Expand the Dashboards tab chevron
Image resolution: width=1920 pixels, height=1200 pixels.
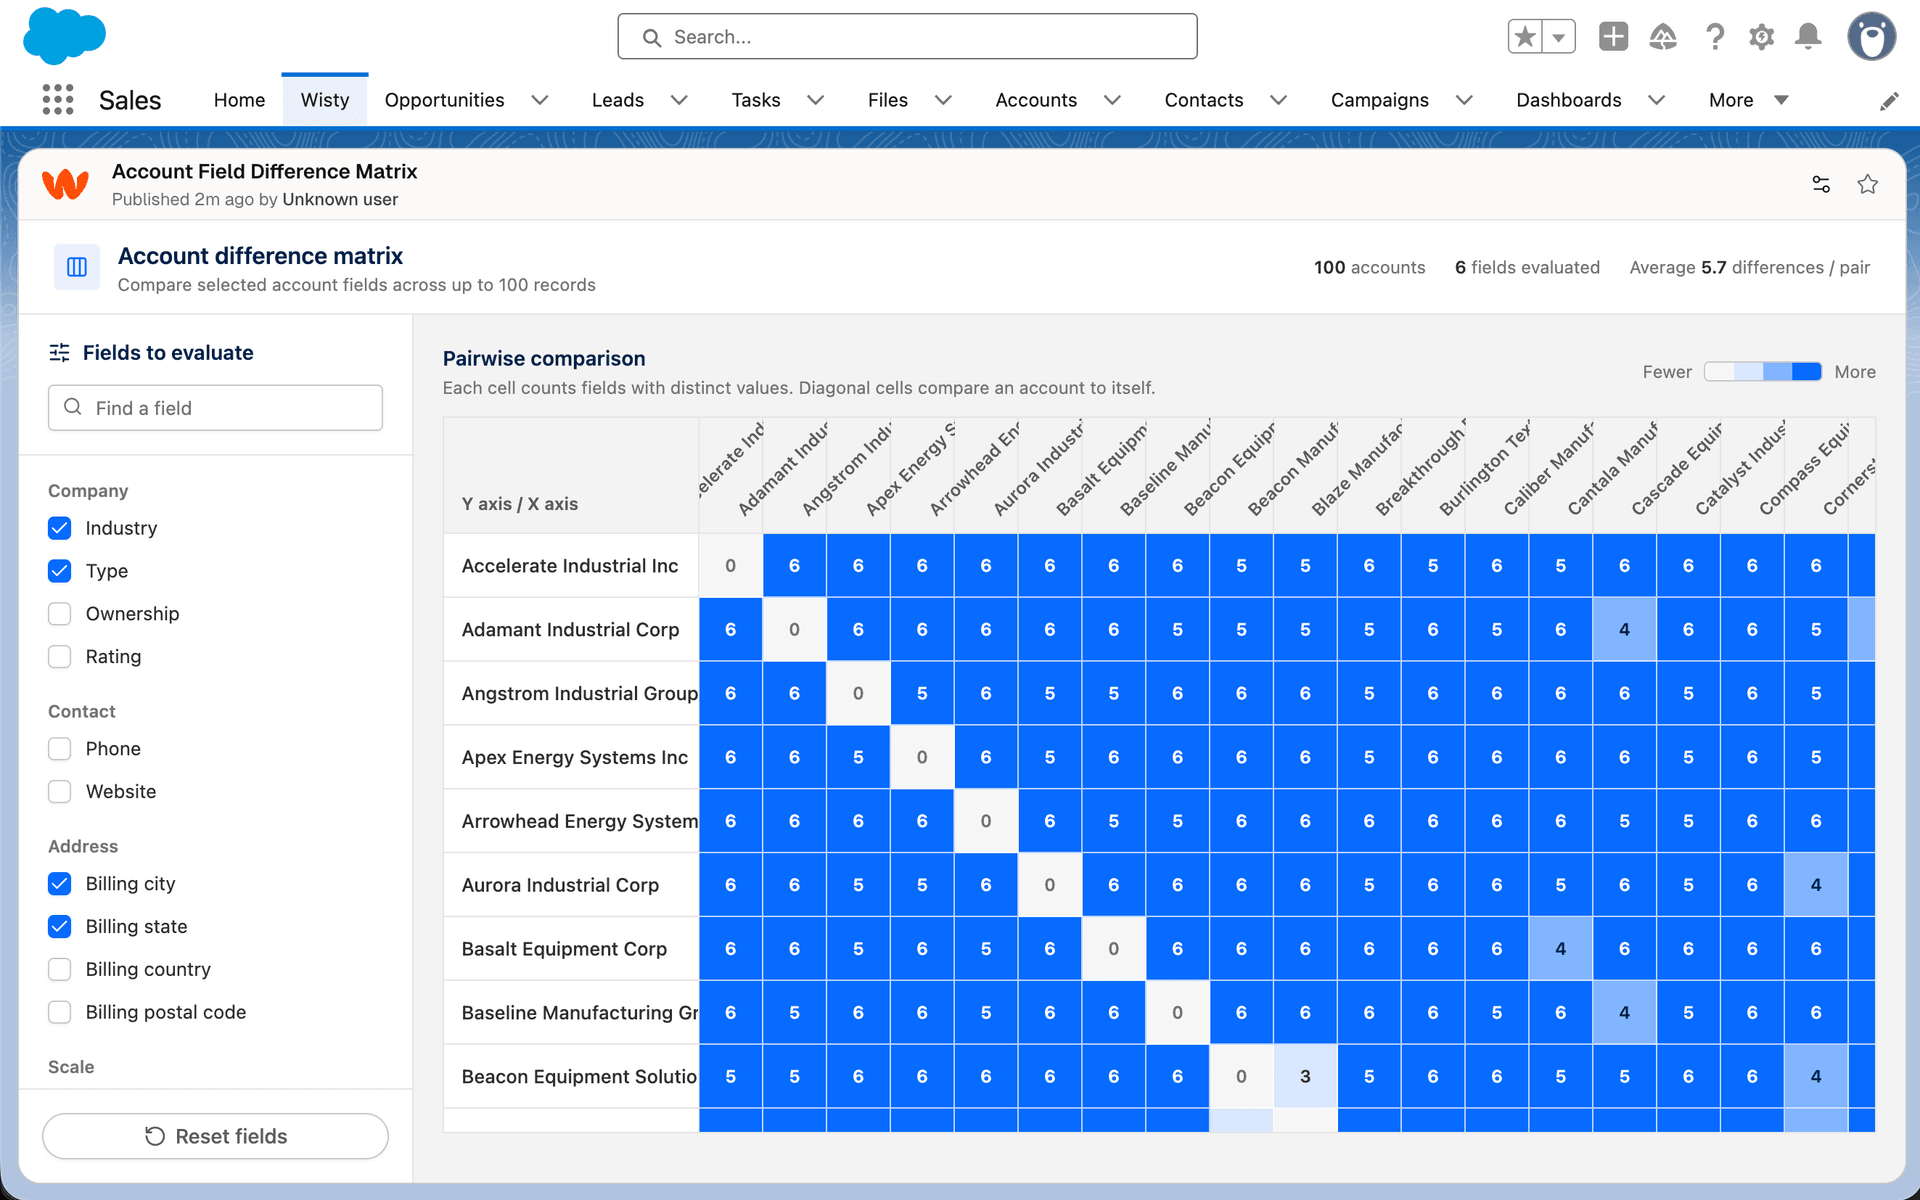[1656, 100]
